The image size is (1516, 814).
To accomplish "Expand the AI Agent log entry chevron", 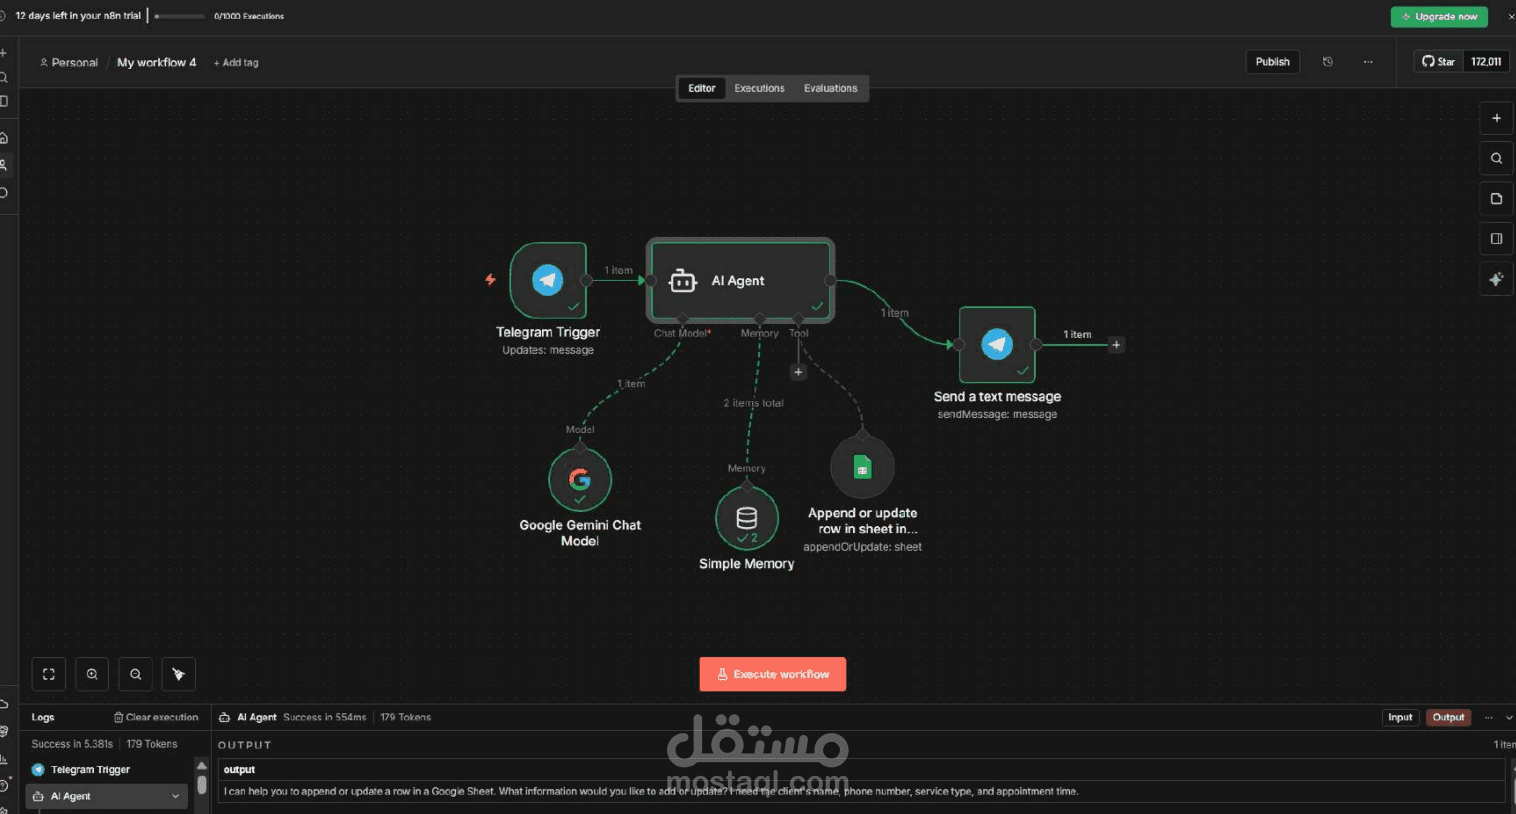I will click(176, 796).
